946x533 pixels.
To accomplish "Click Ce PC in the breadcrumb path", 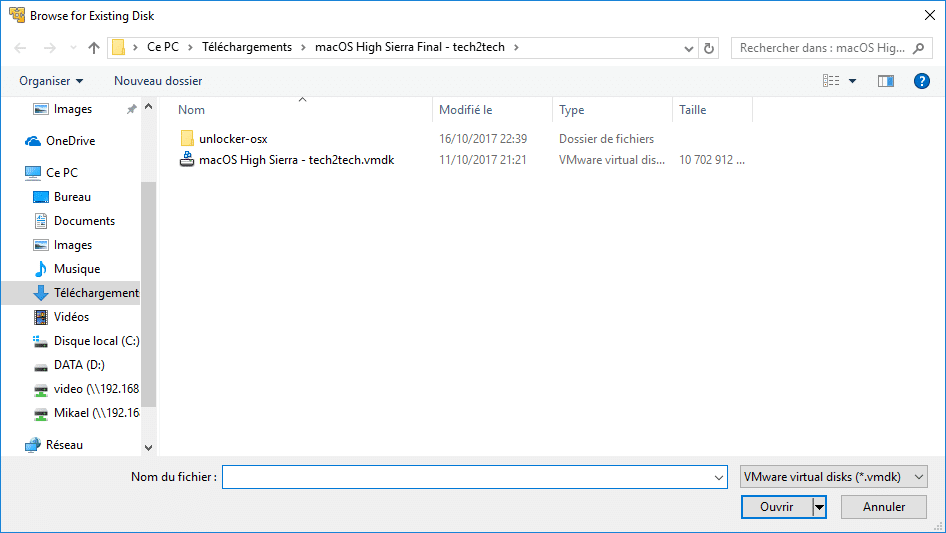I will (x=163, y=47).
